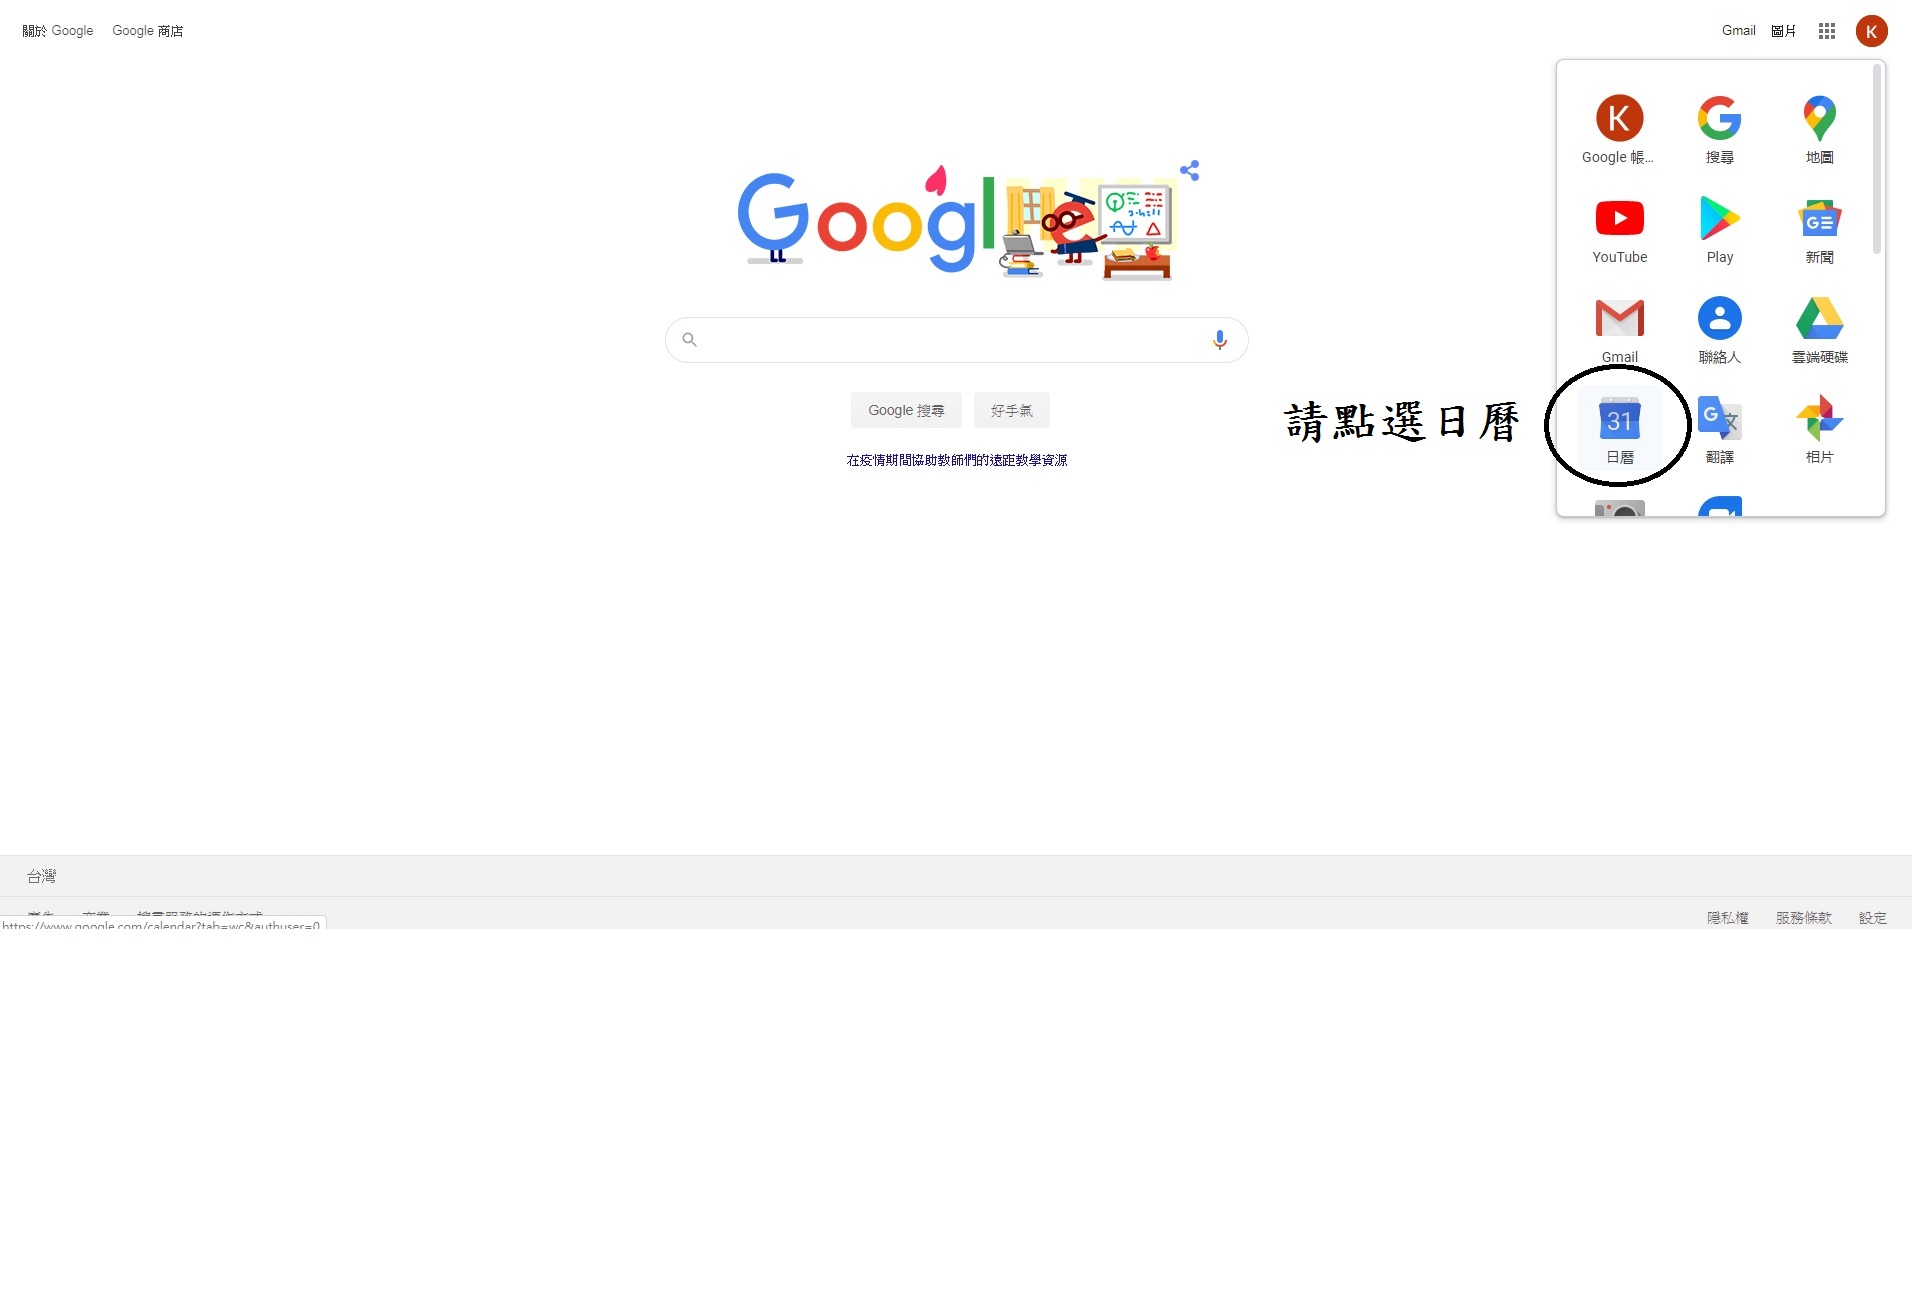Share the Google doodle via share icon
The width and height of the screenshot is (1912, 1312).
[1189, 170]
